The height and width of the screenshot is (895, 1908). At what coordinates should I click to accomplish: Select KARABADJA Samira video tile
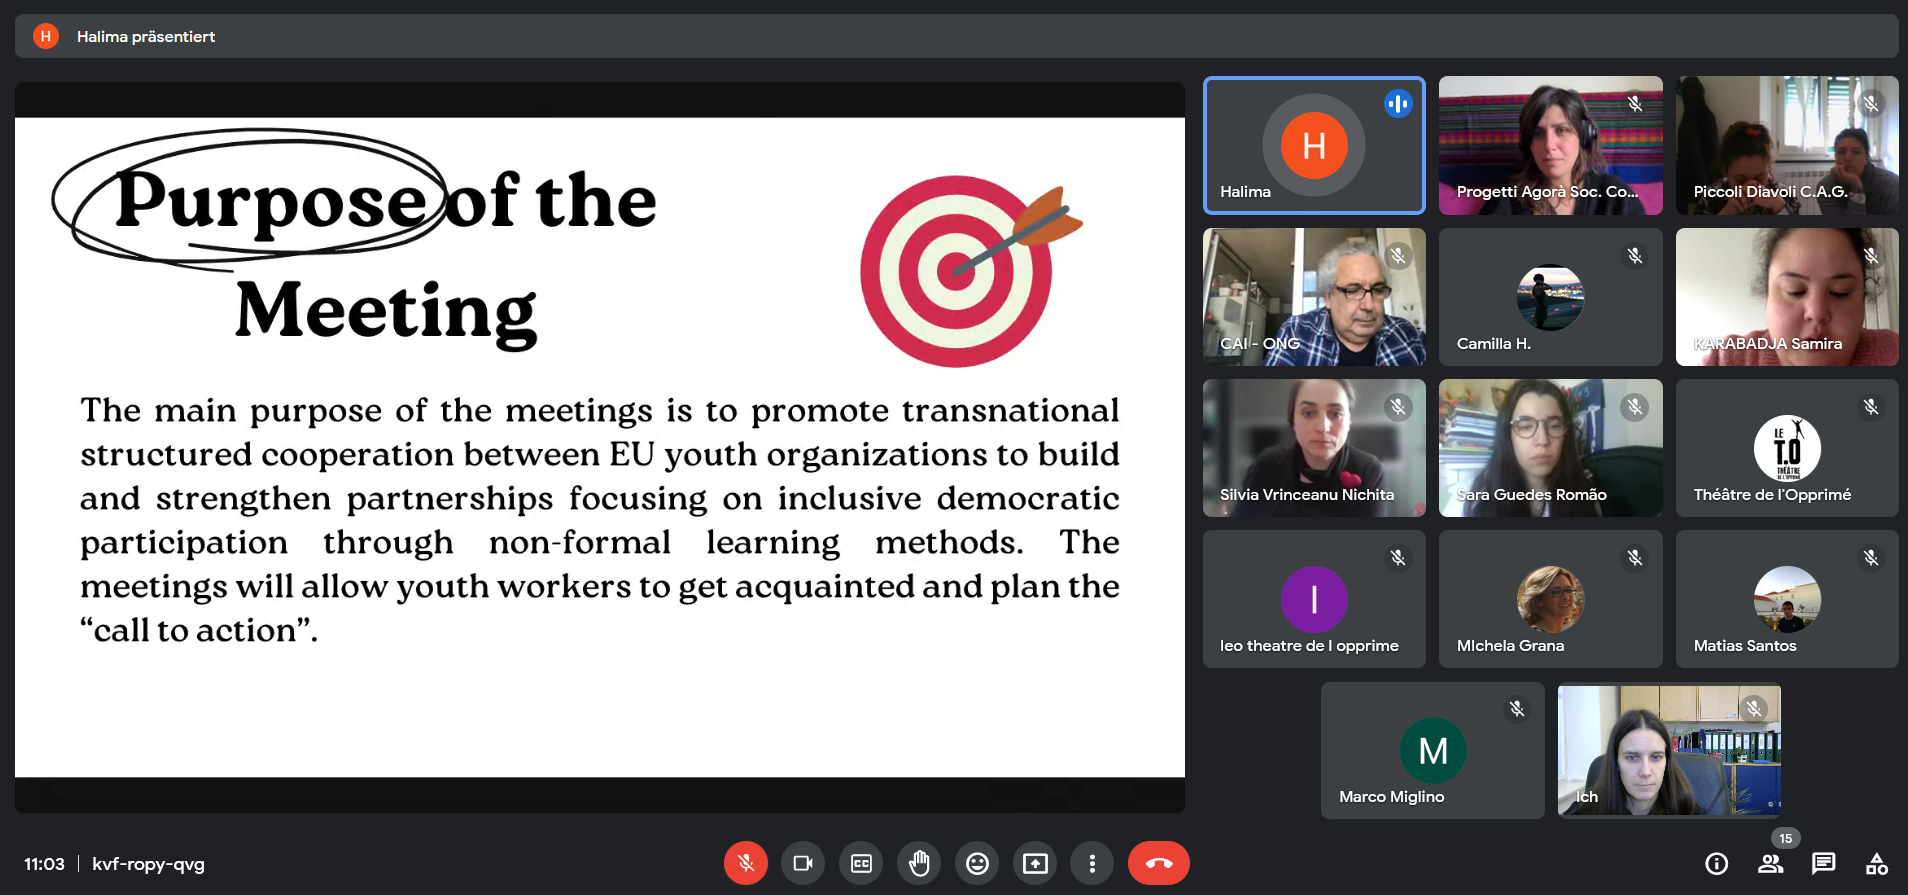pos(1787,296)
